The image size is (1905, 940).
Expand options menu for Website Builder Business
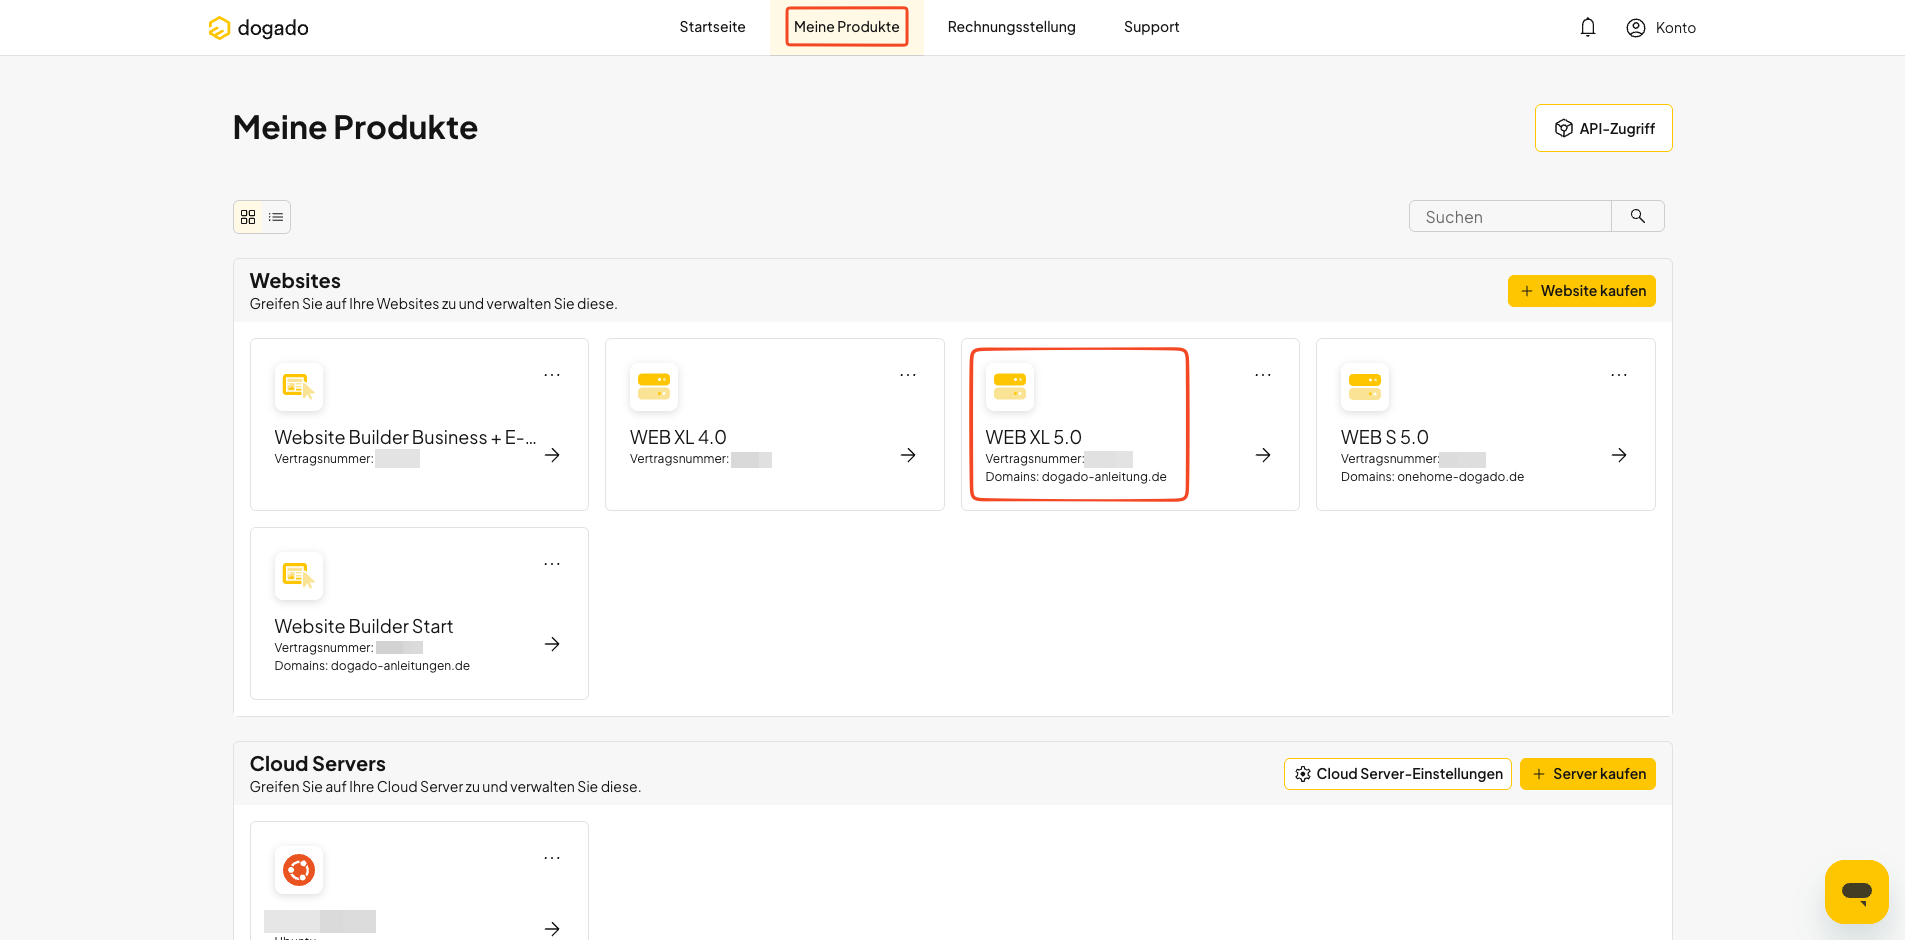point(552,375)
